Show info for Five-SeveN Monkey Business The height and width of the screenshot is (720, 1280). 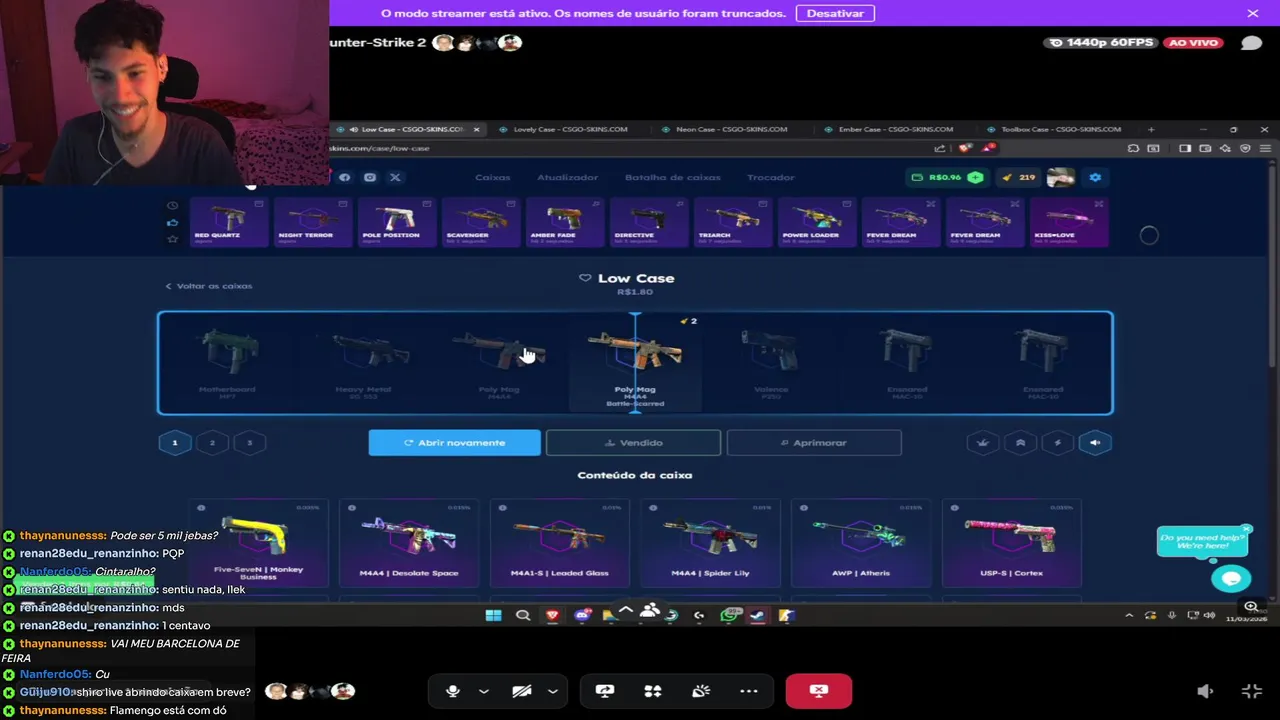(x=201, y=508)
